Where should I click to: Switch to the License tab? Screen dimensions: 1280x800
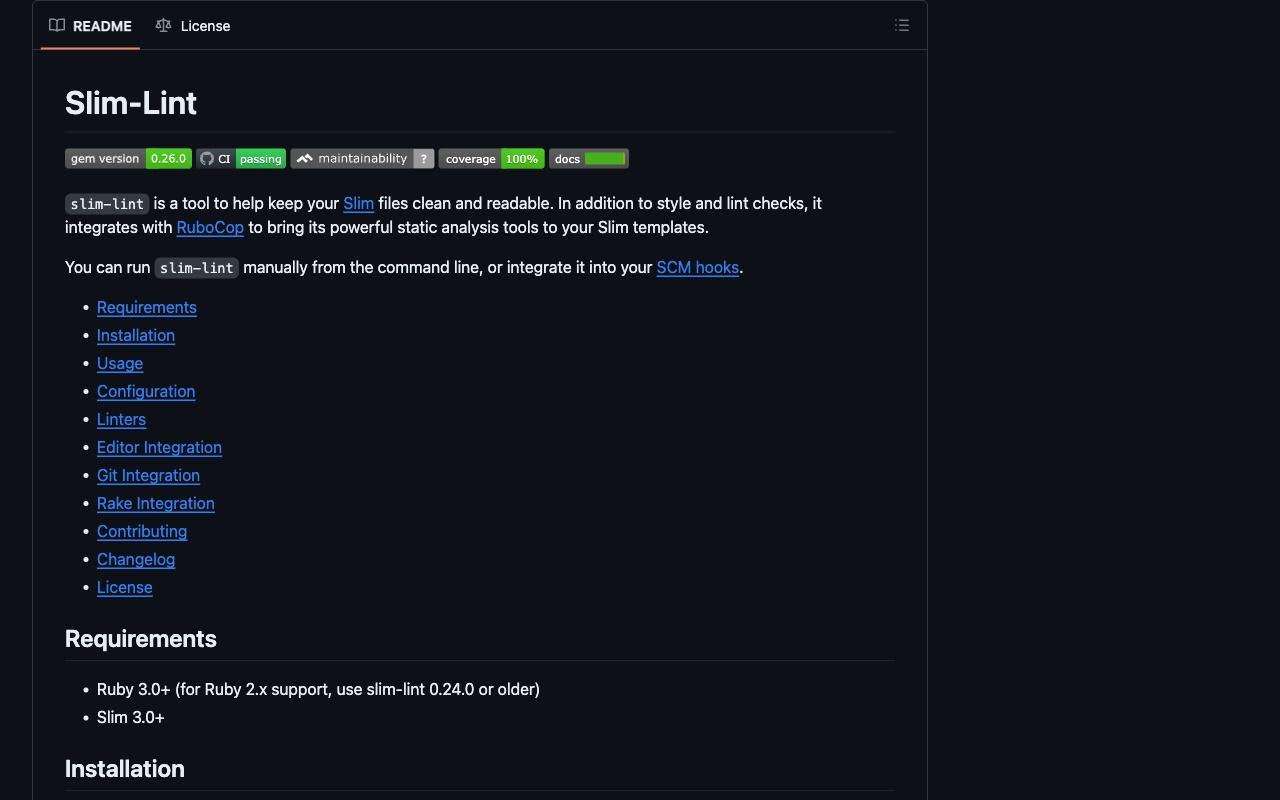(193, 26)
